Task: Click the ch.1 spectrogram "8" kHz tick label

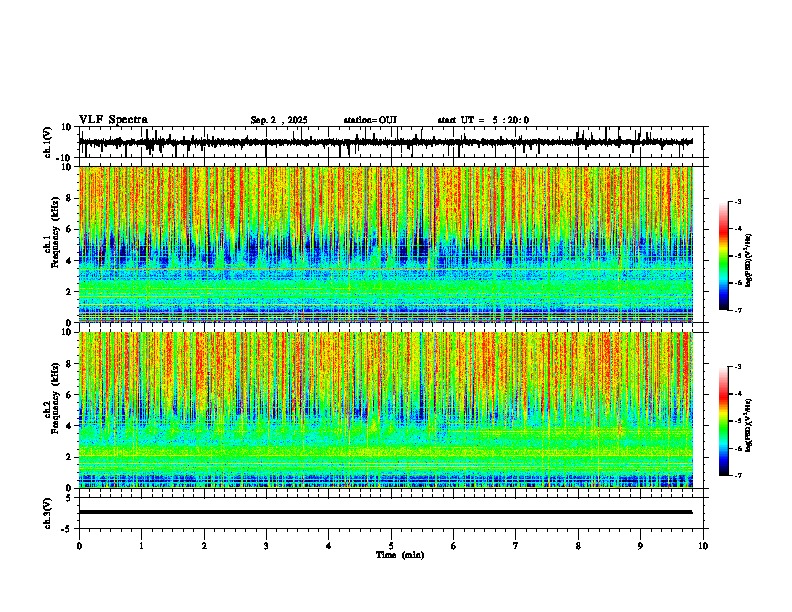Action: [x=70, y=198]
